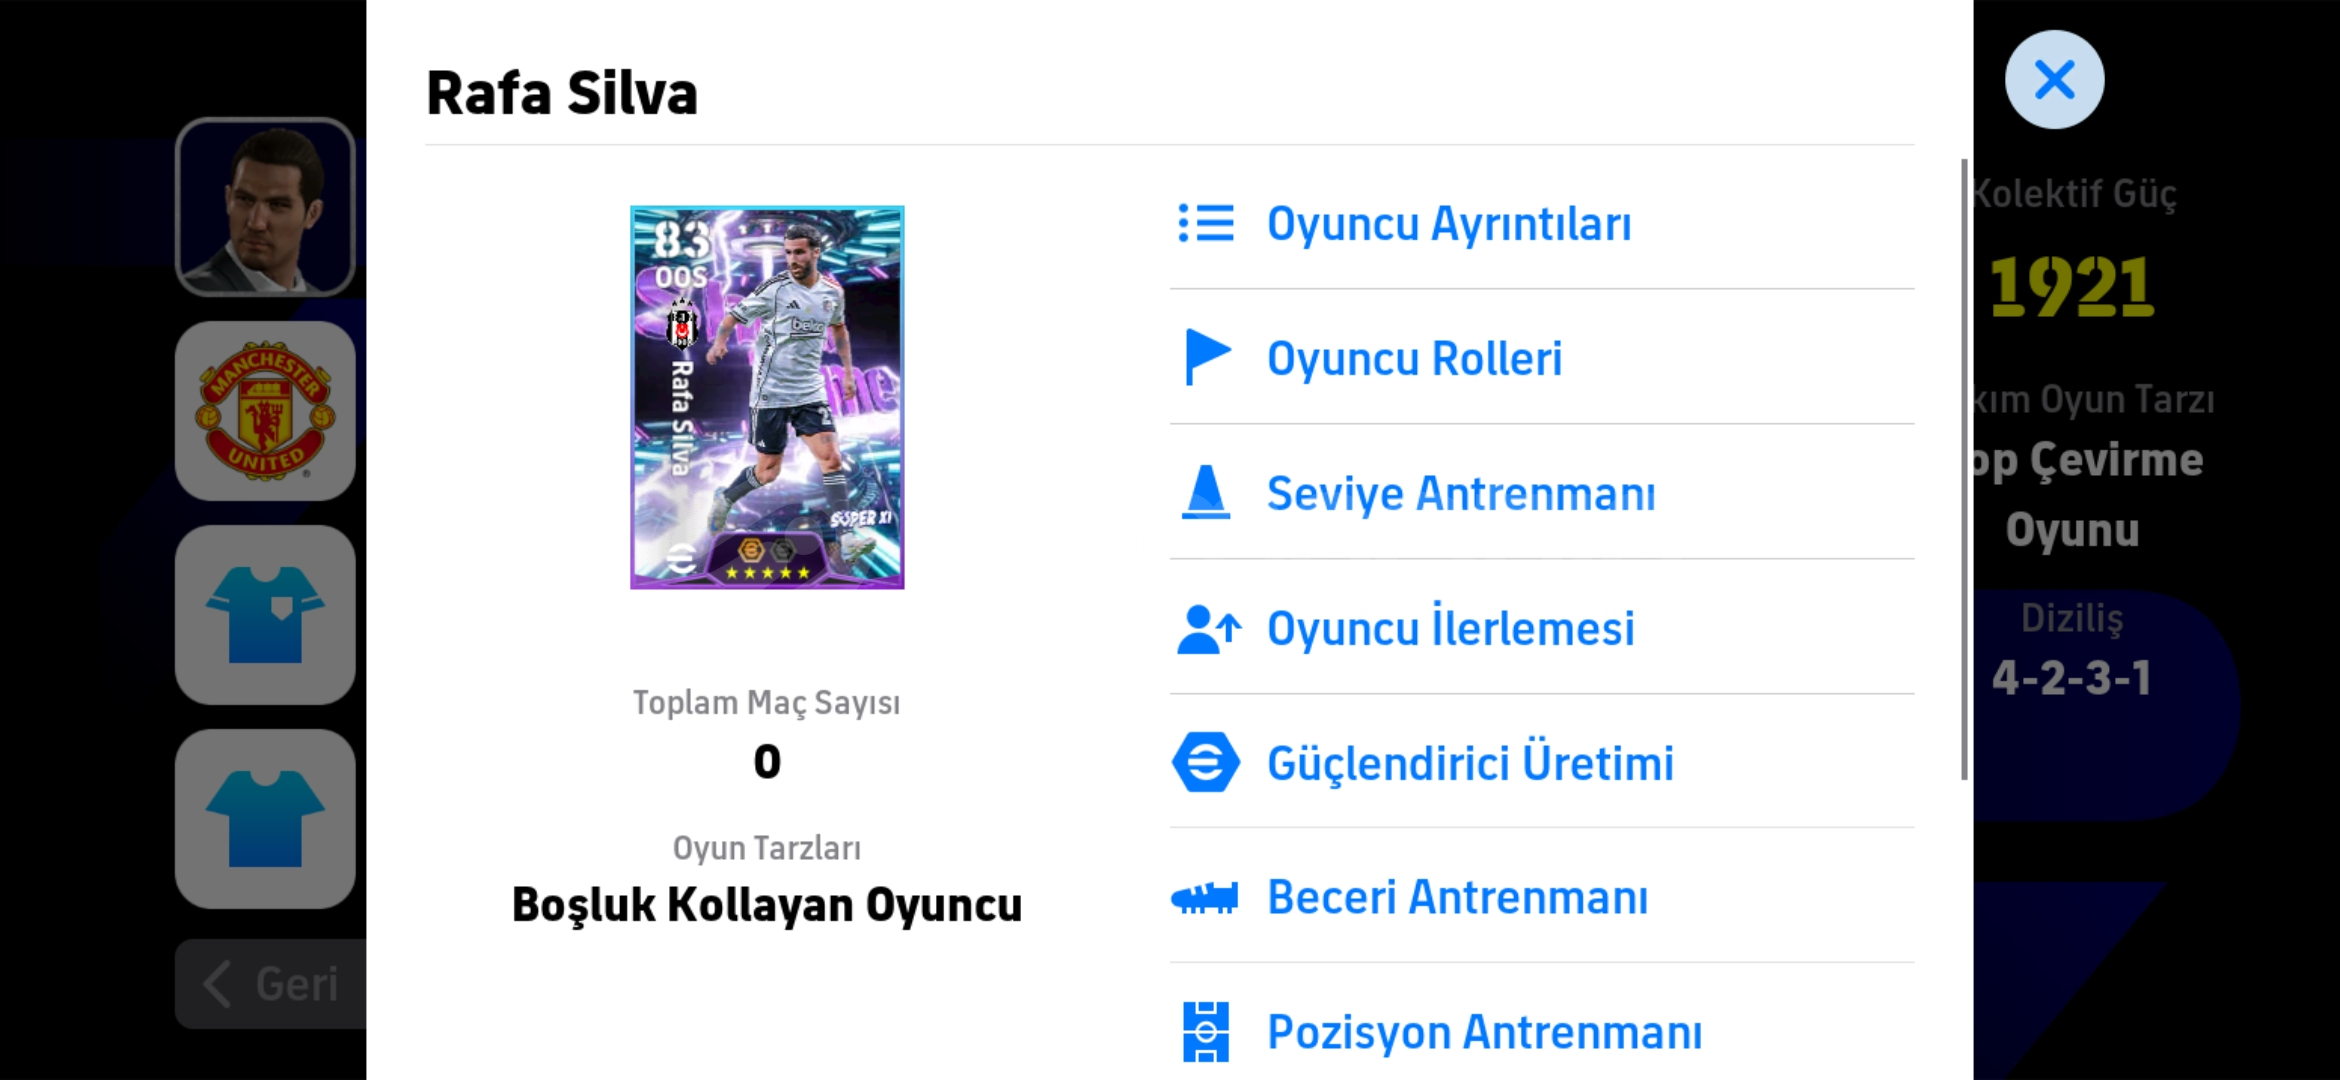Open Oyuncu İlerlemesi option
Image resolution: width=2340 pixels, height=1080 pixels.
[1450, 629]
